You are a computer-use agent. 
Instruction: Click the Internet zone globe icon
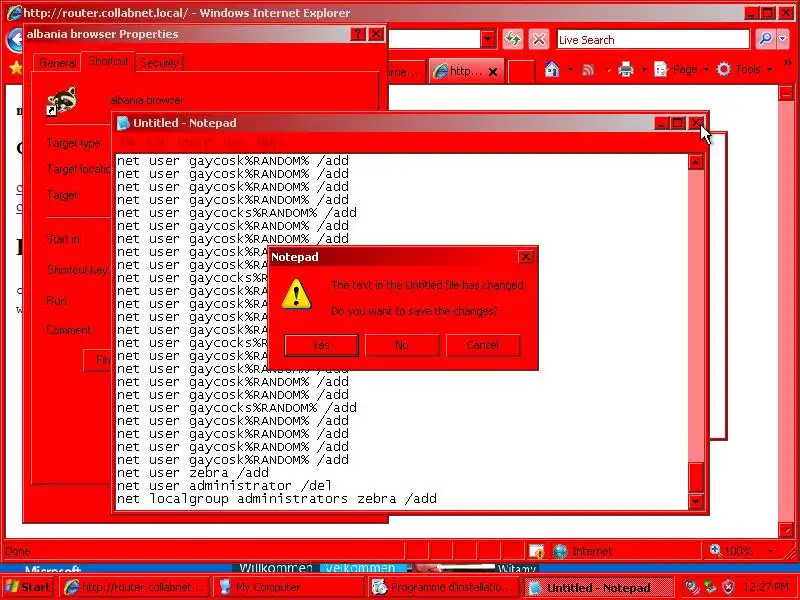pos(560,551)
